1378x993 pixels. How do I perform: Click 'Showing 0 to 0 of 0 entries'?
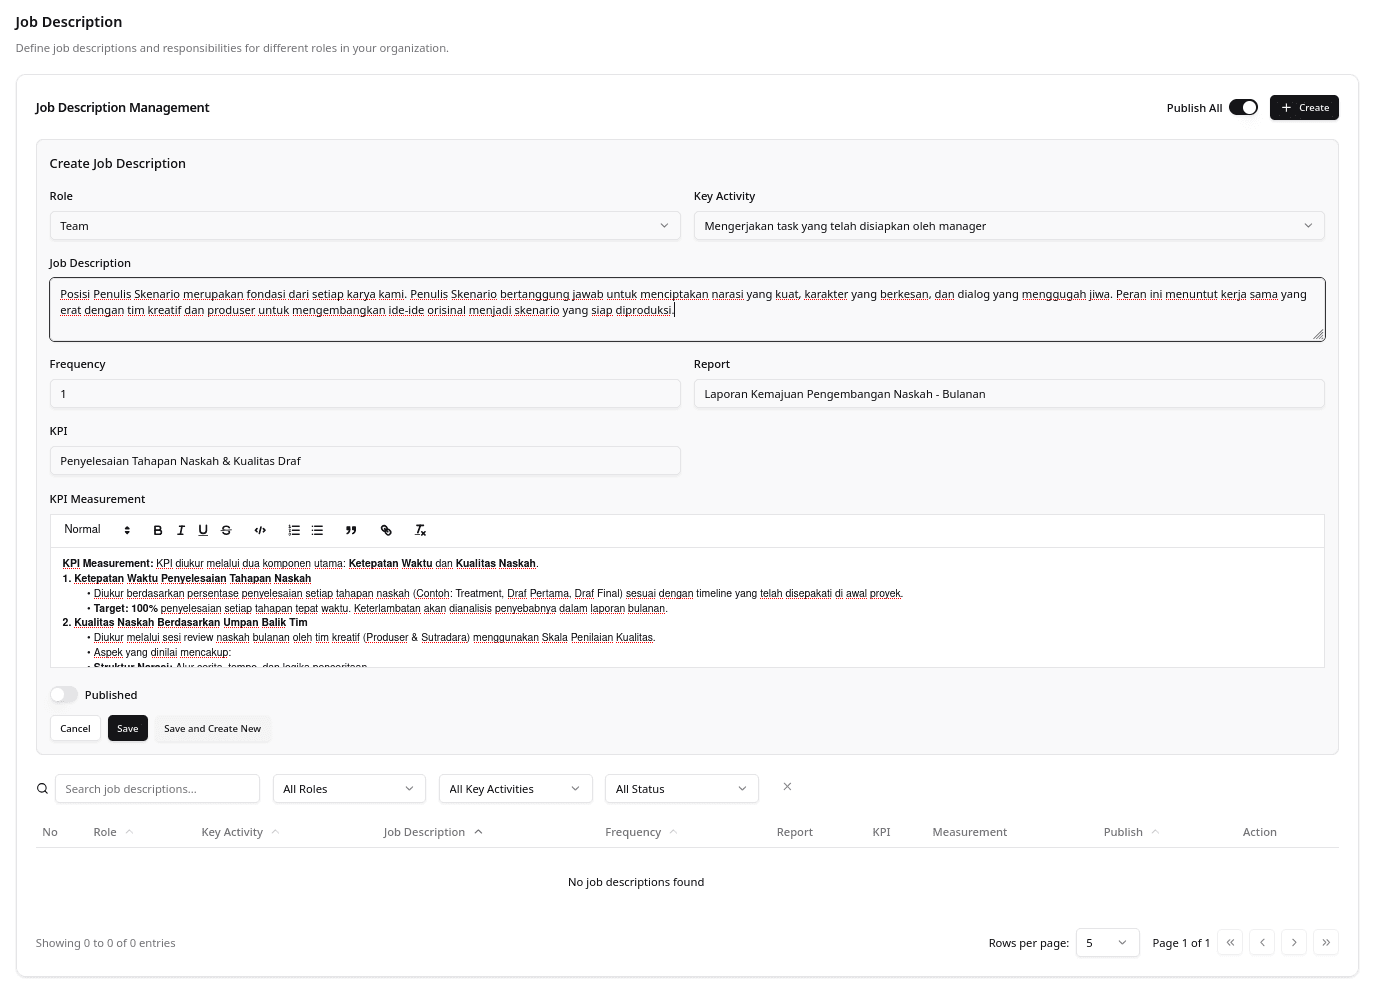pos(105,943)
